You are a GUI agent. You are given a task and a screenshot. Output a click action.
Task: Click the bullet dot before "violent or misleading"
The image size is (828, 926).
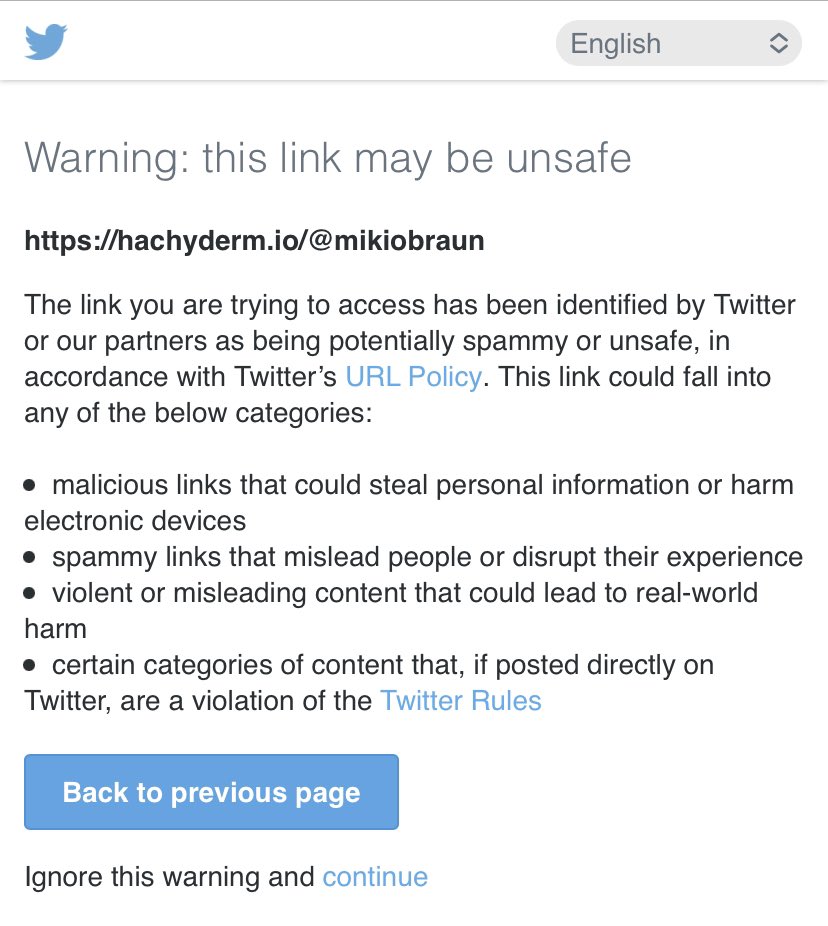click(x=30, y=593)
